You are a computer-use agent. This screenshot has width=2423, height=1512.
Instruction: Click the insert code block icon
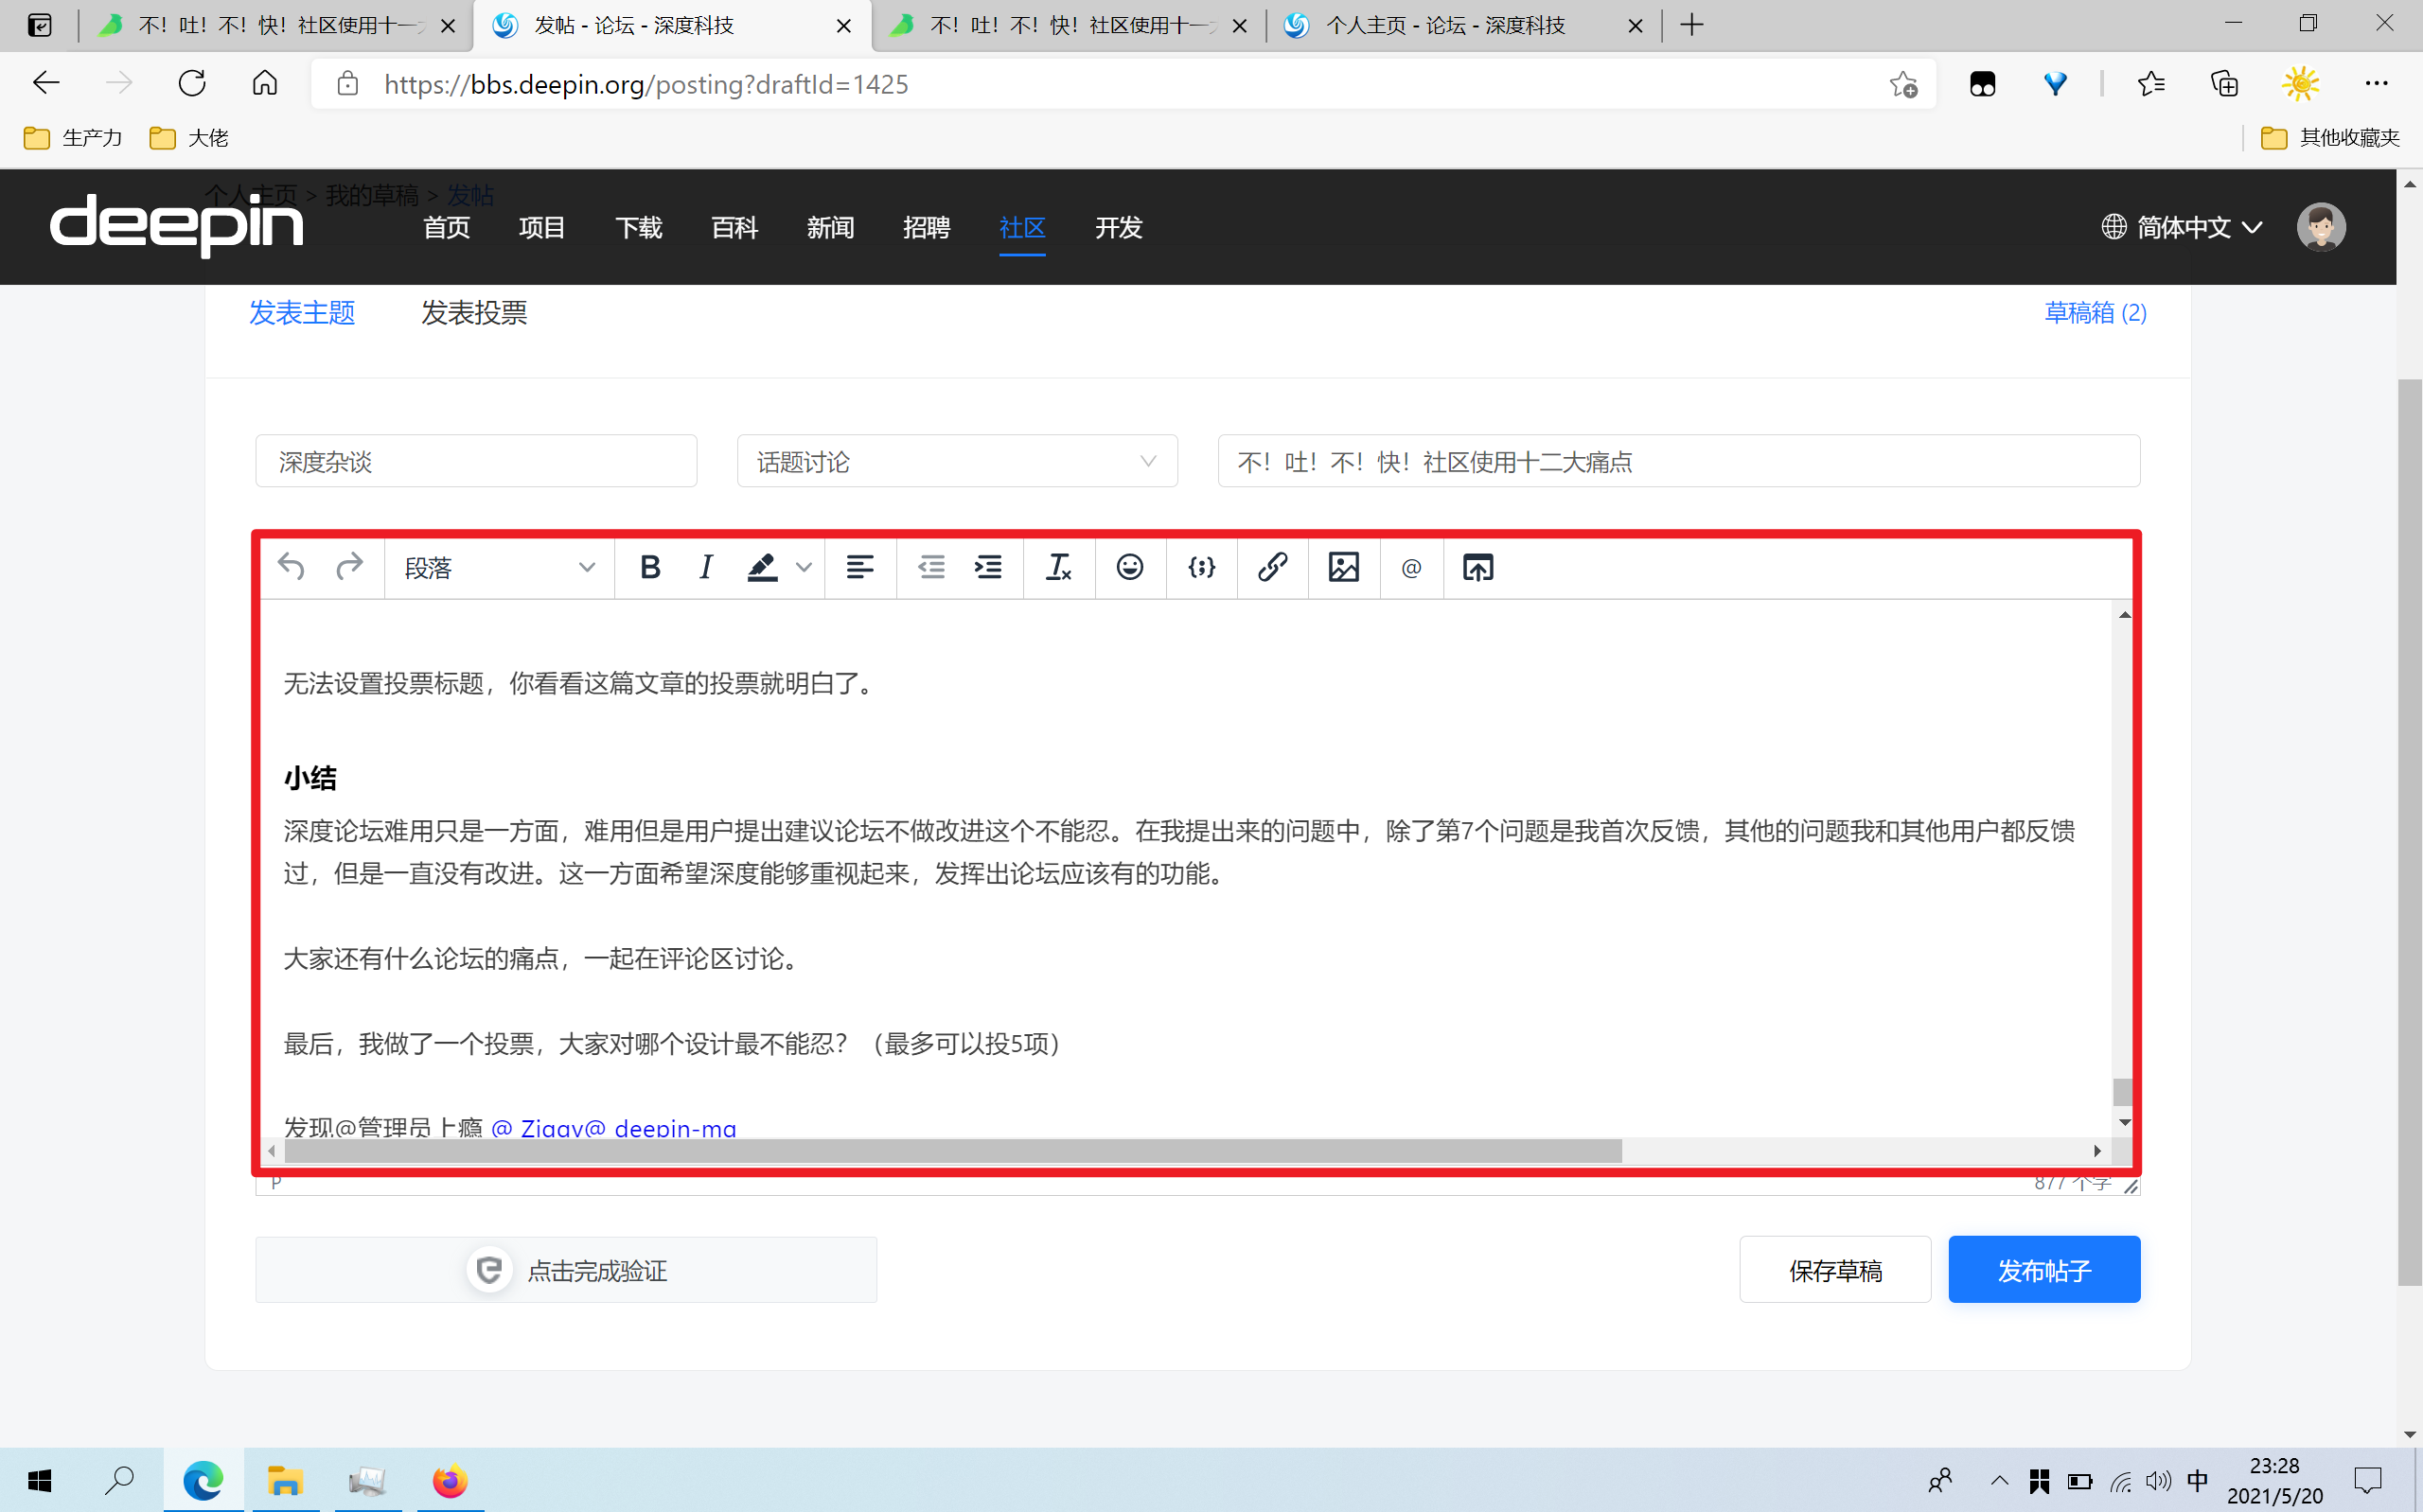click(1201, 568)
